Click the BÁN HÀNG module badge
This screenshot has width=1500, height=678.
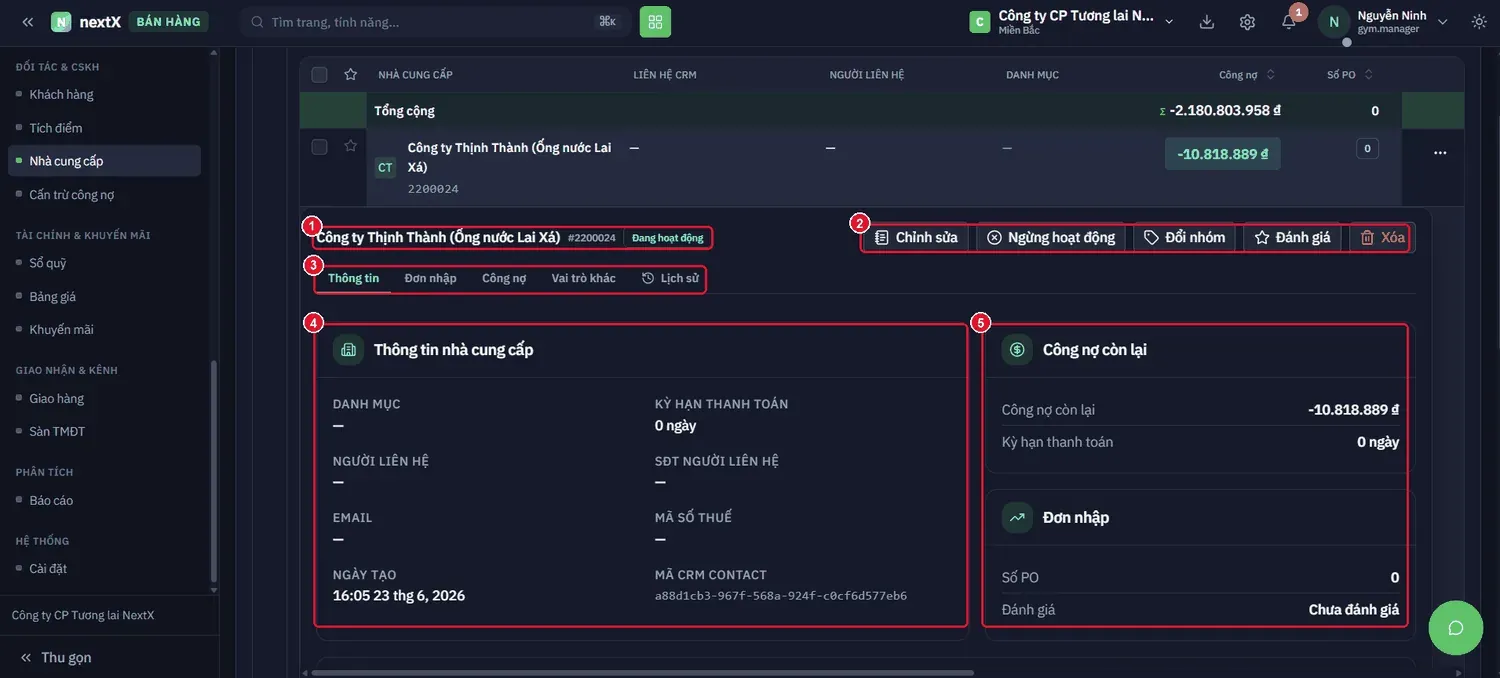[168, 21]
